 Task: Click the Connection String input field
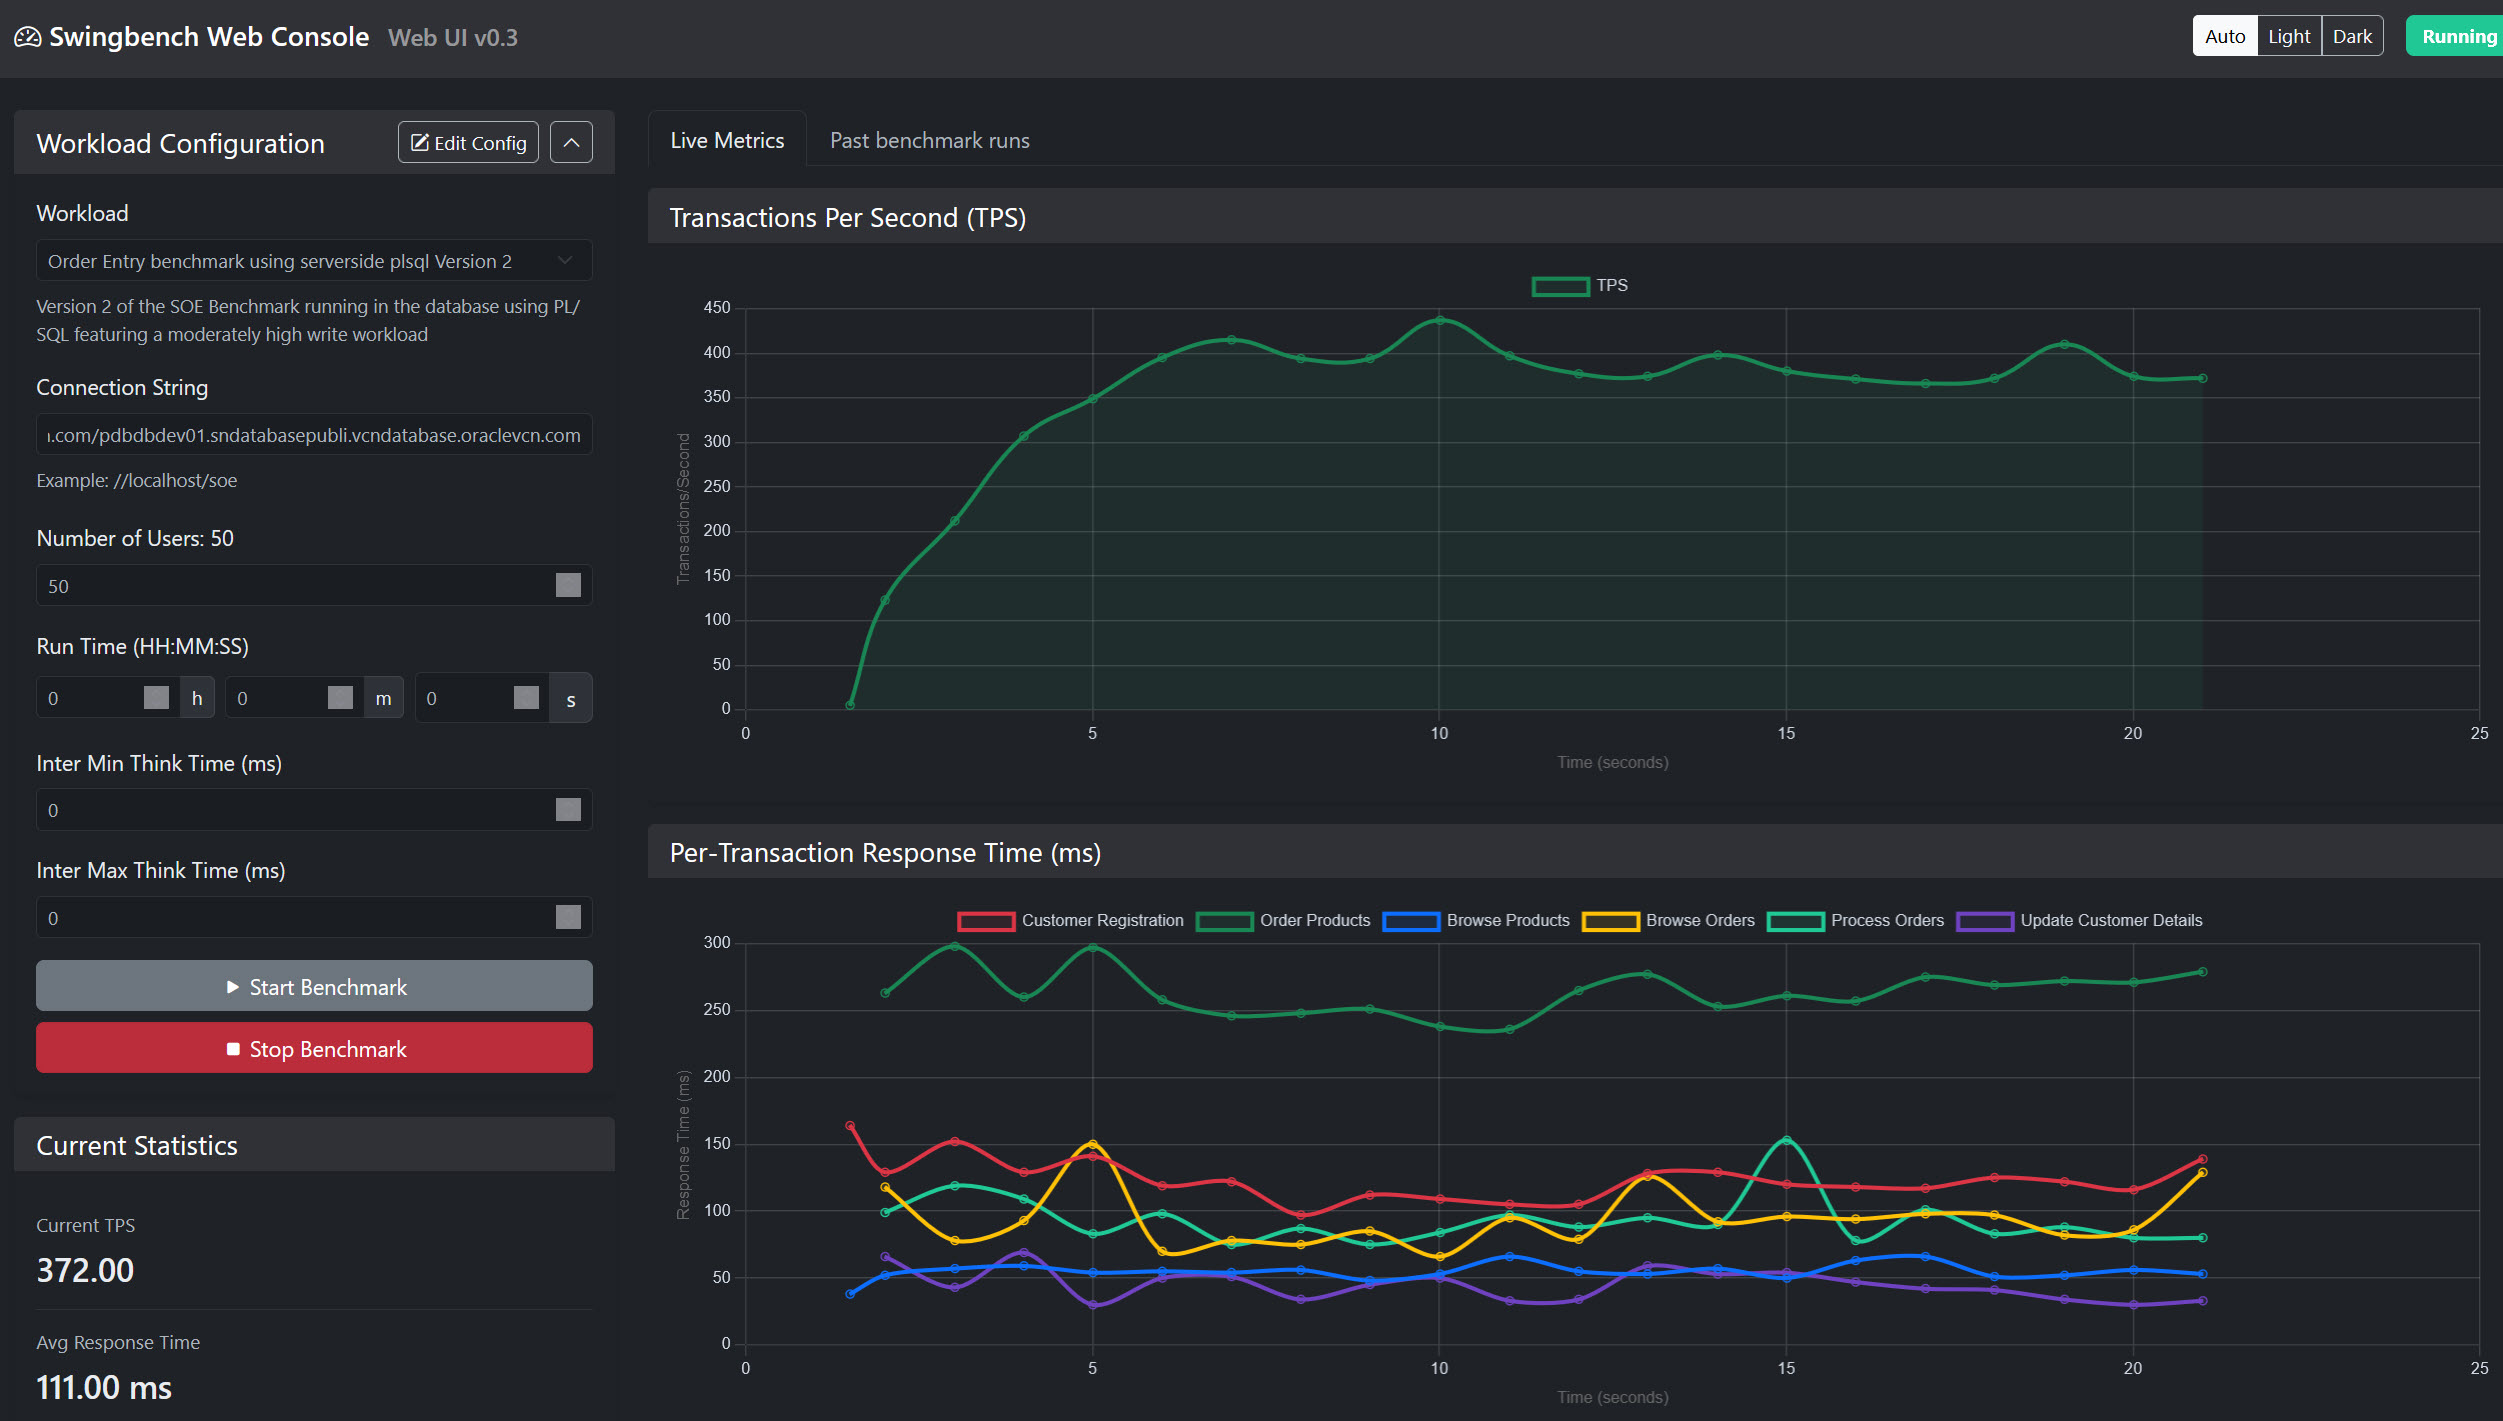point(313,434)
